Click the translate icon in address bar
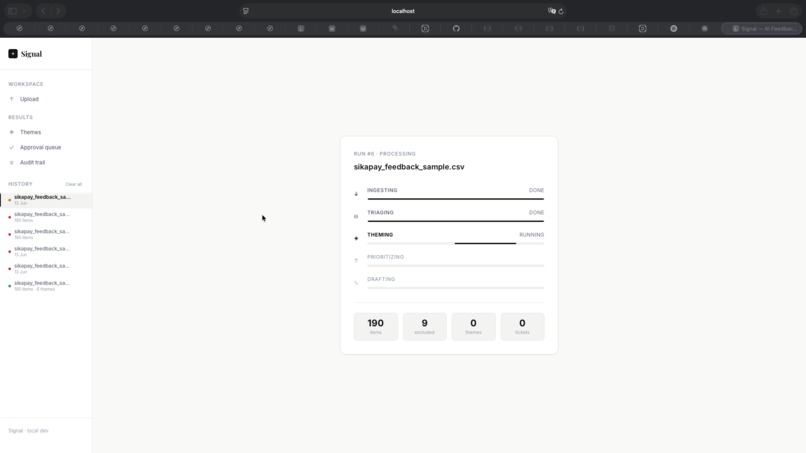The height and width of the screenshot is (453, 806). pos(552,11)
